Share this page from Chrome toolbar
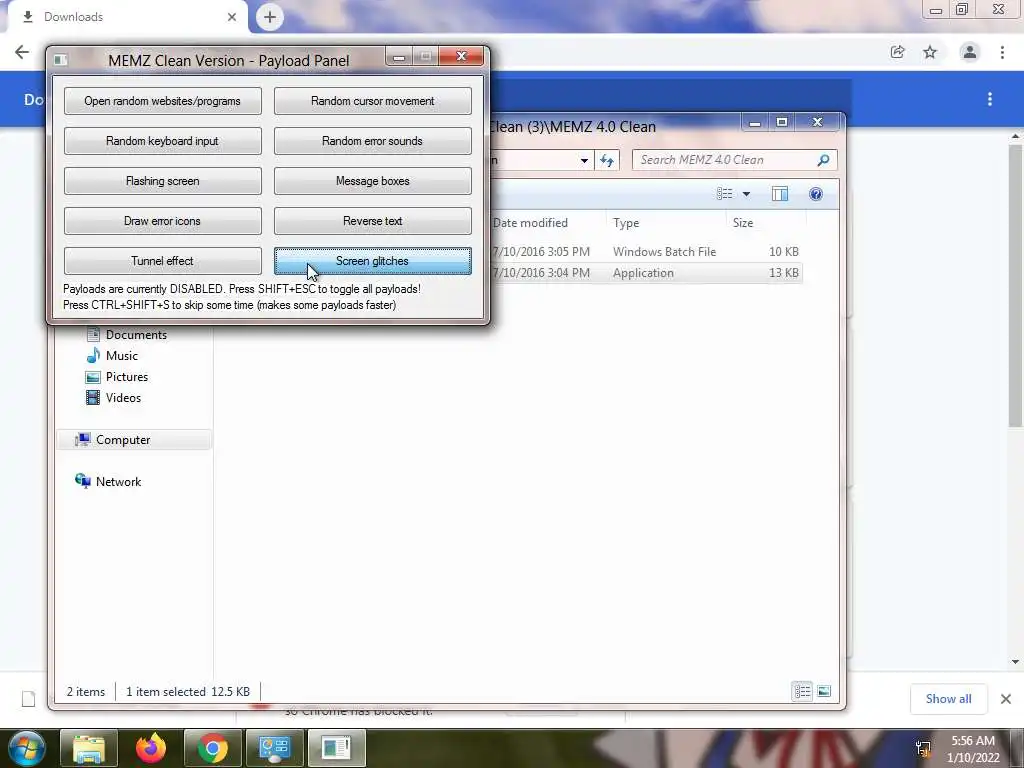The width and height of the screenshot is (1024, 768). [x=897, y=52]
